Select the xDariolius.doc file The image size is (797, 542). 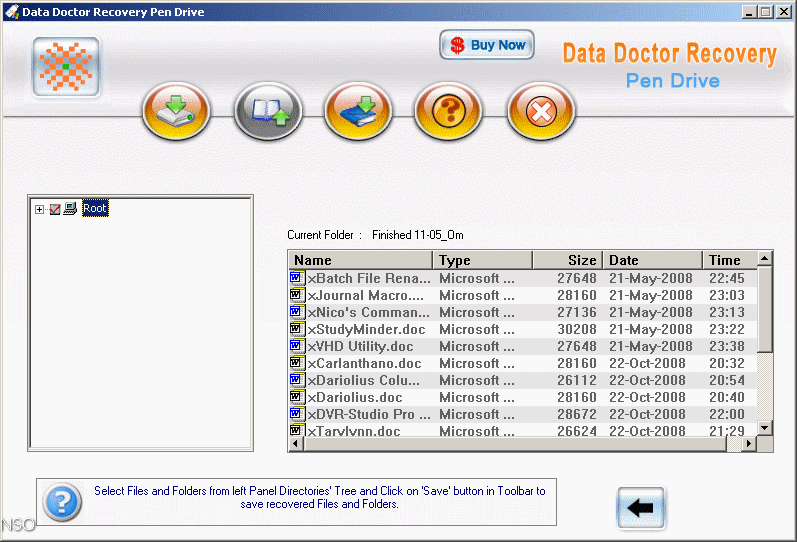pos(523,397)
